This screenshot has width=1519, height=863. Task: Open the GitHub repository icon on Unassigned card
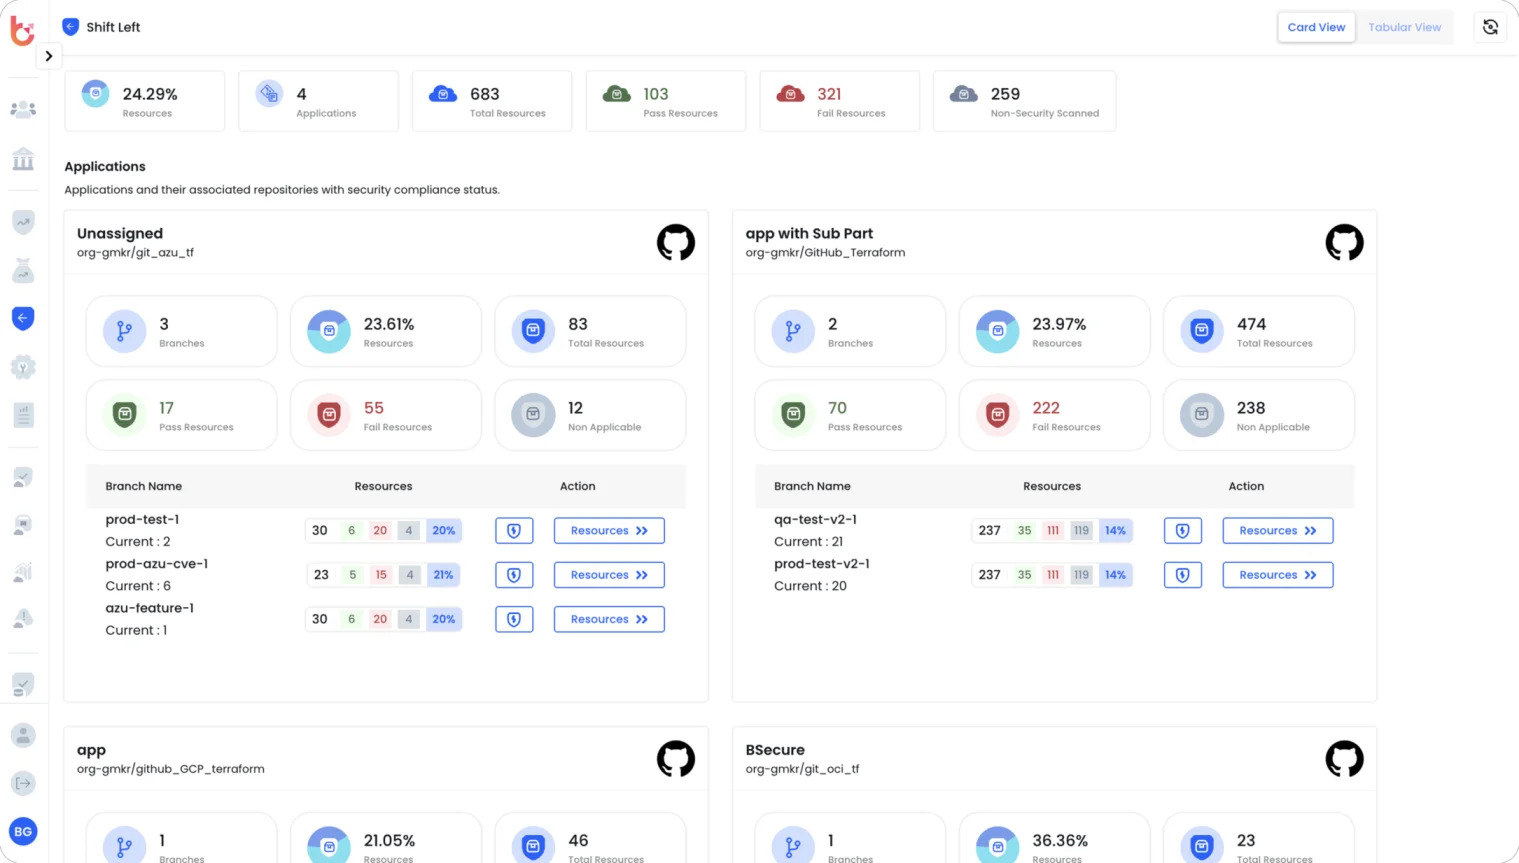pyautogui.click(x=675, y=242)
